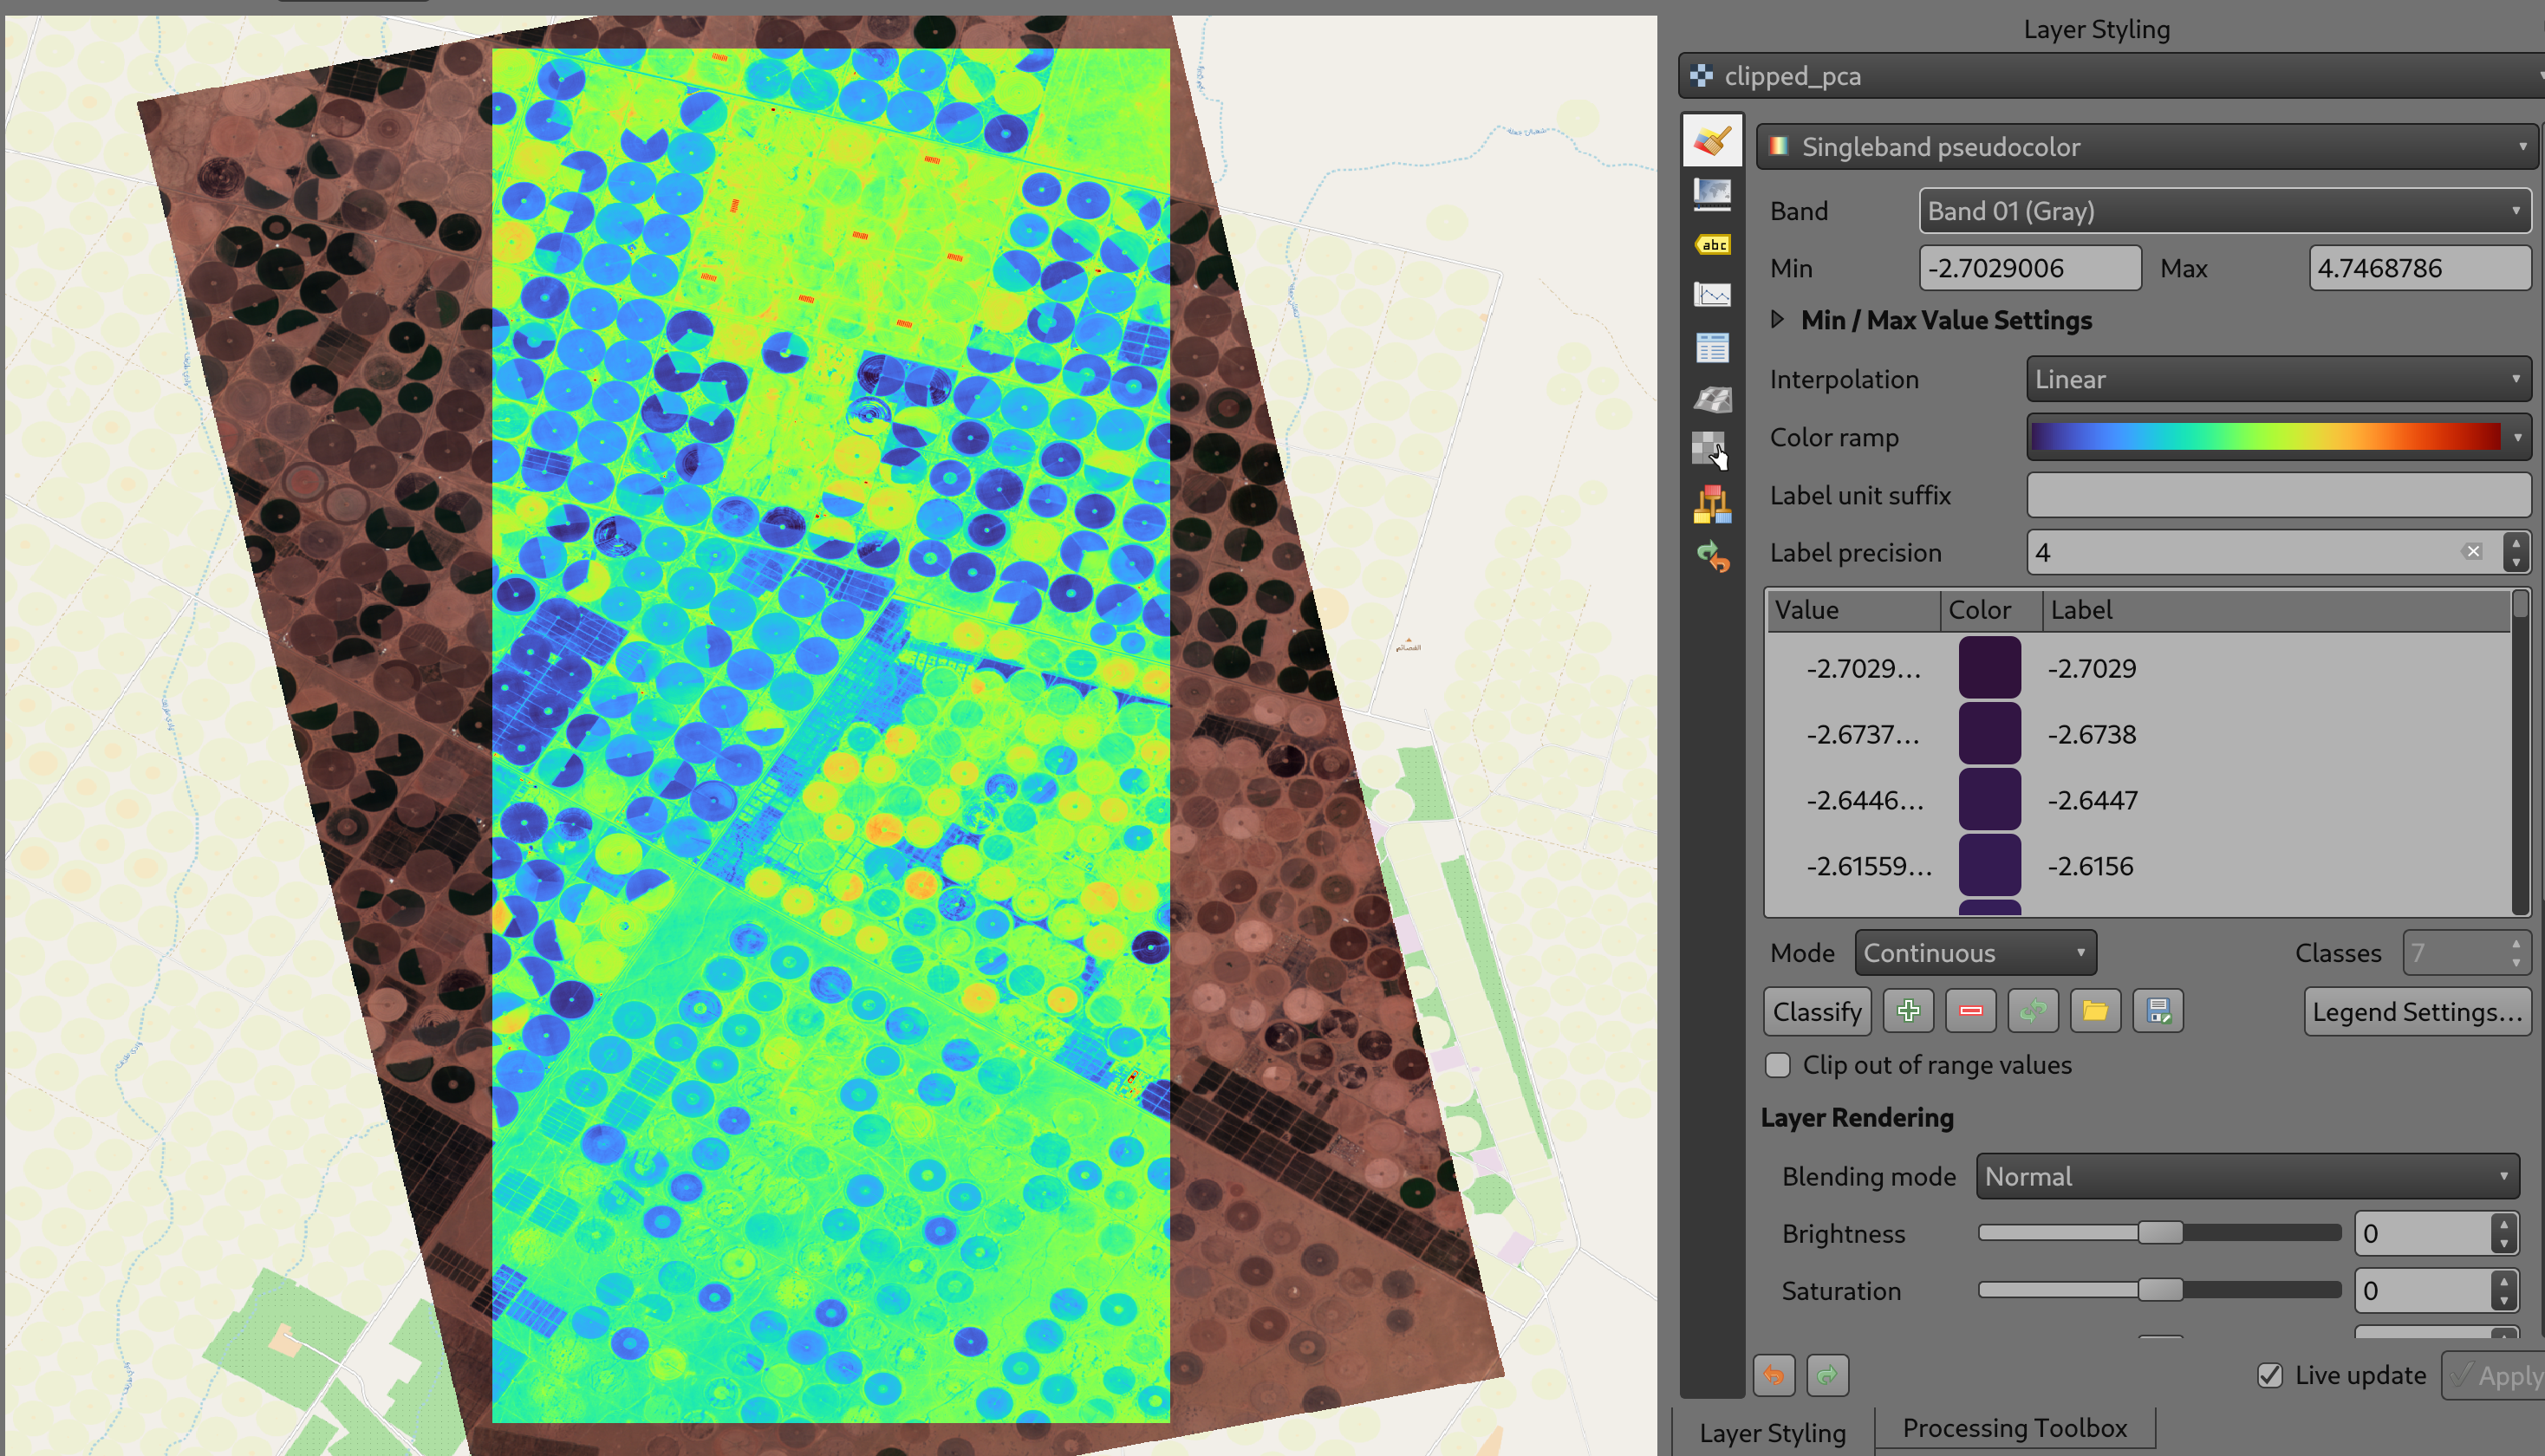Screen dimensions: 2545x1456
Task: Enable Clip out of range values
Action: (x=1777, y=1065)
